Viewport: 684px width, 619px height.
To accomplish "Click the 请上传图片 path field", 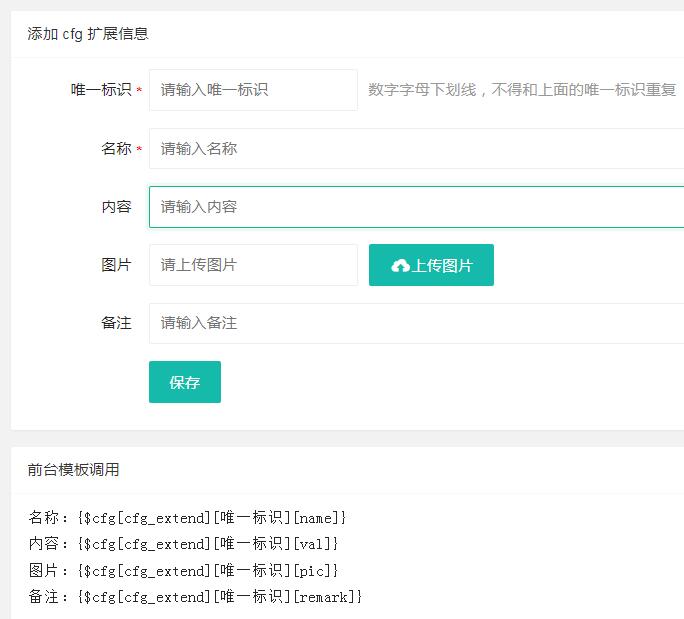I will pos(253,265).
